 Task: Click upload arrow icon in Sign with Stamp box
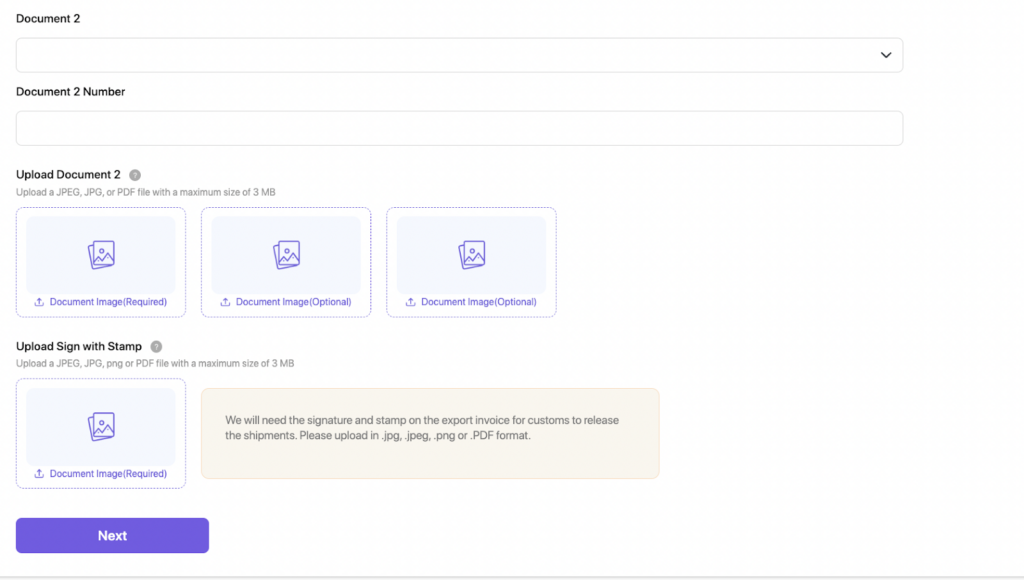point(40,474)
